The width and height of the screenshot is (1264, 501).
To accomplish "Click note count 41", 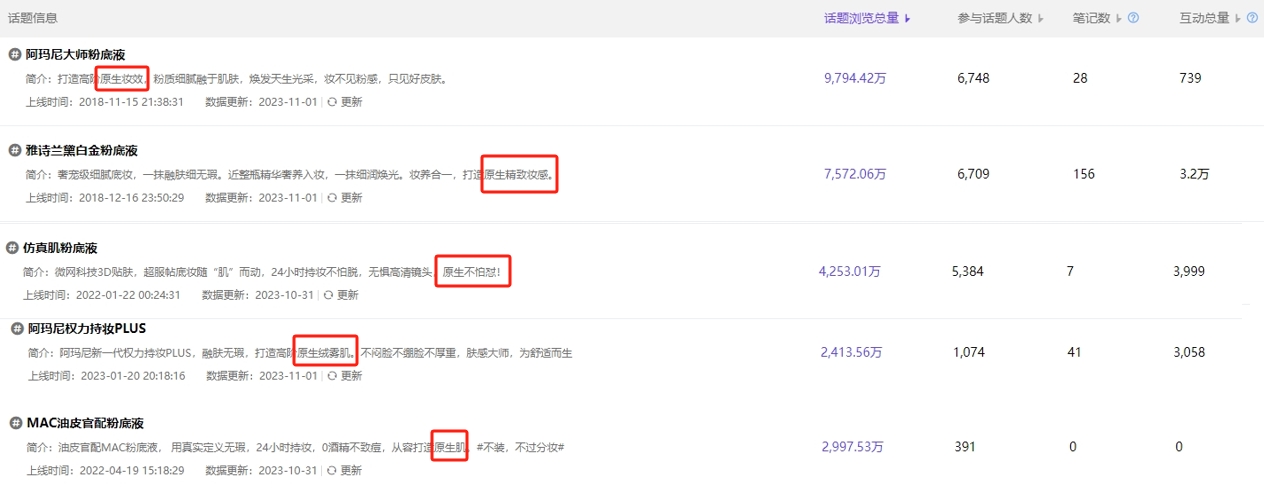I will coord(1075,352).
